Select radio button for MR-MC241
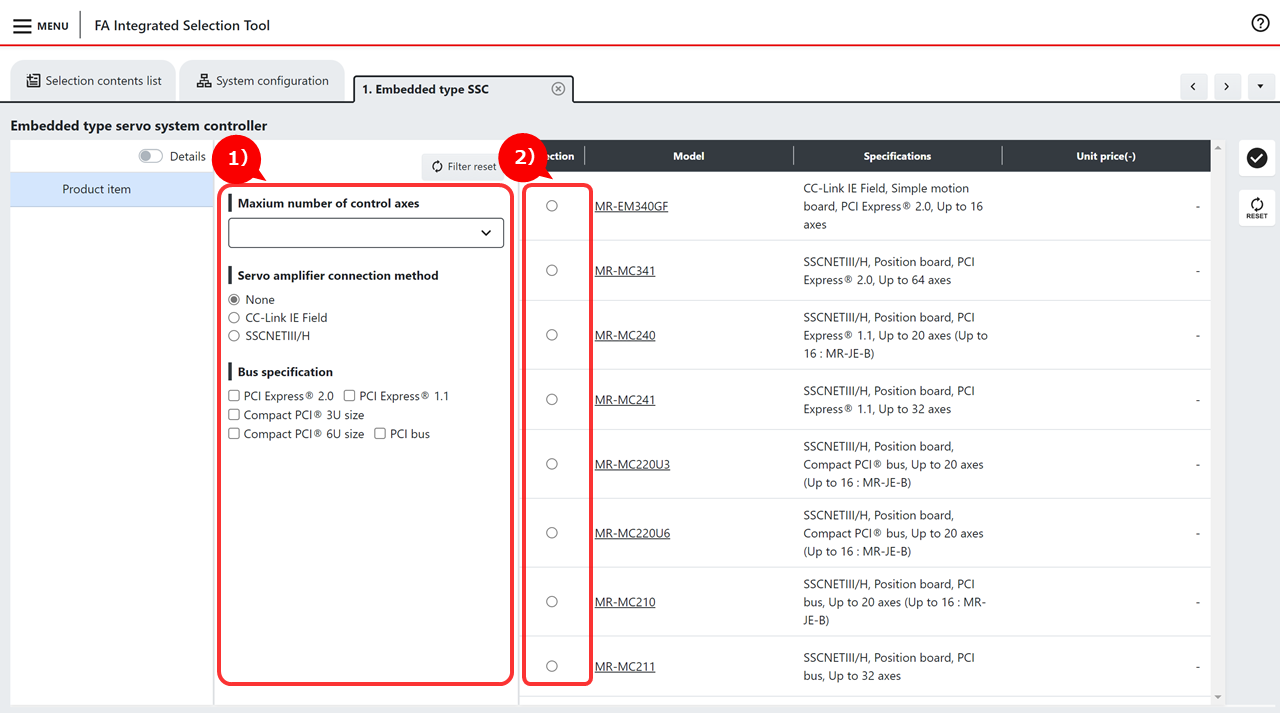 (552, 399)
